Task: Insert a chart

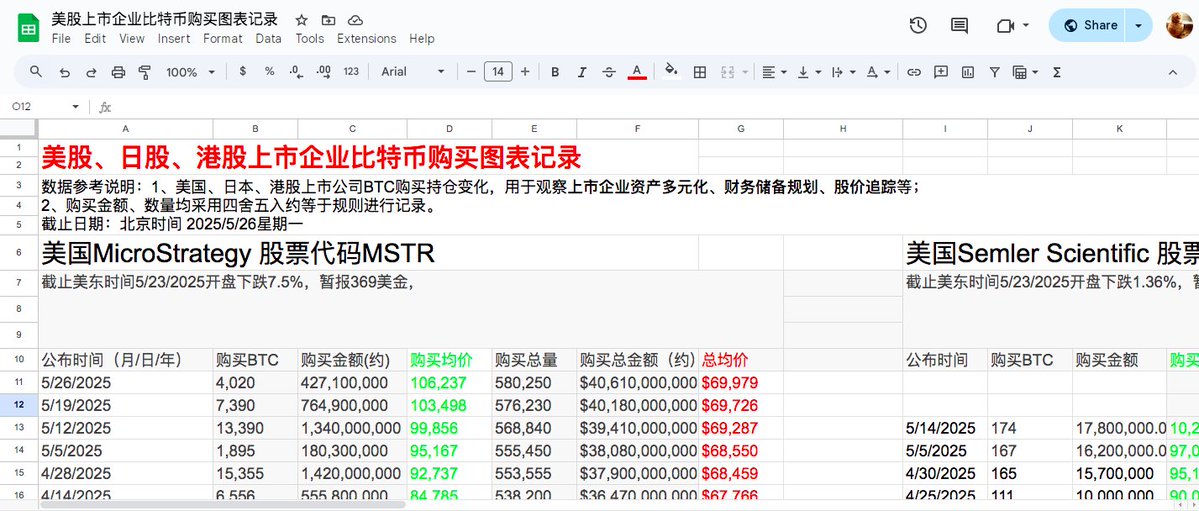Action: [968, 72]
